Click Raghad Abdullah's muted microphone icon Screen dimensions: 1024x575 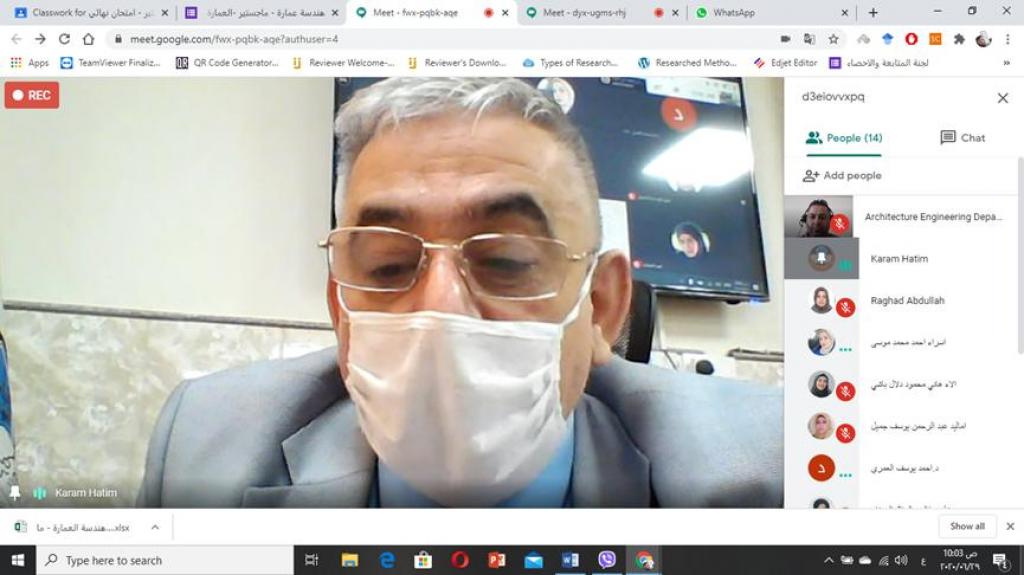tap(845, 307)
